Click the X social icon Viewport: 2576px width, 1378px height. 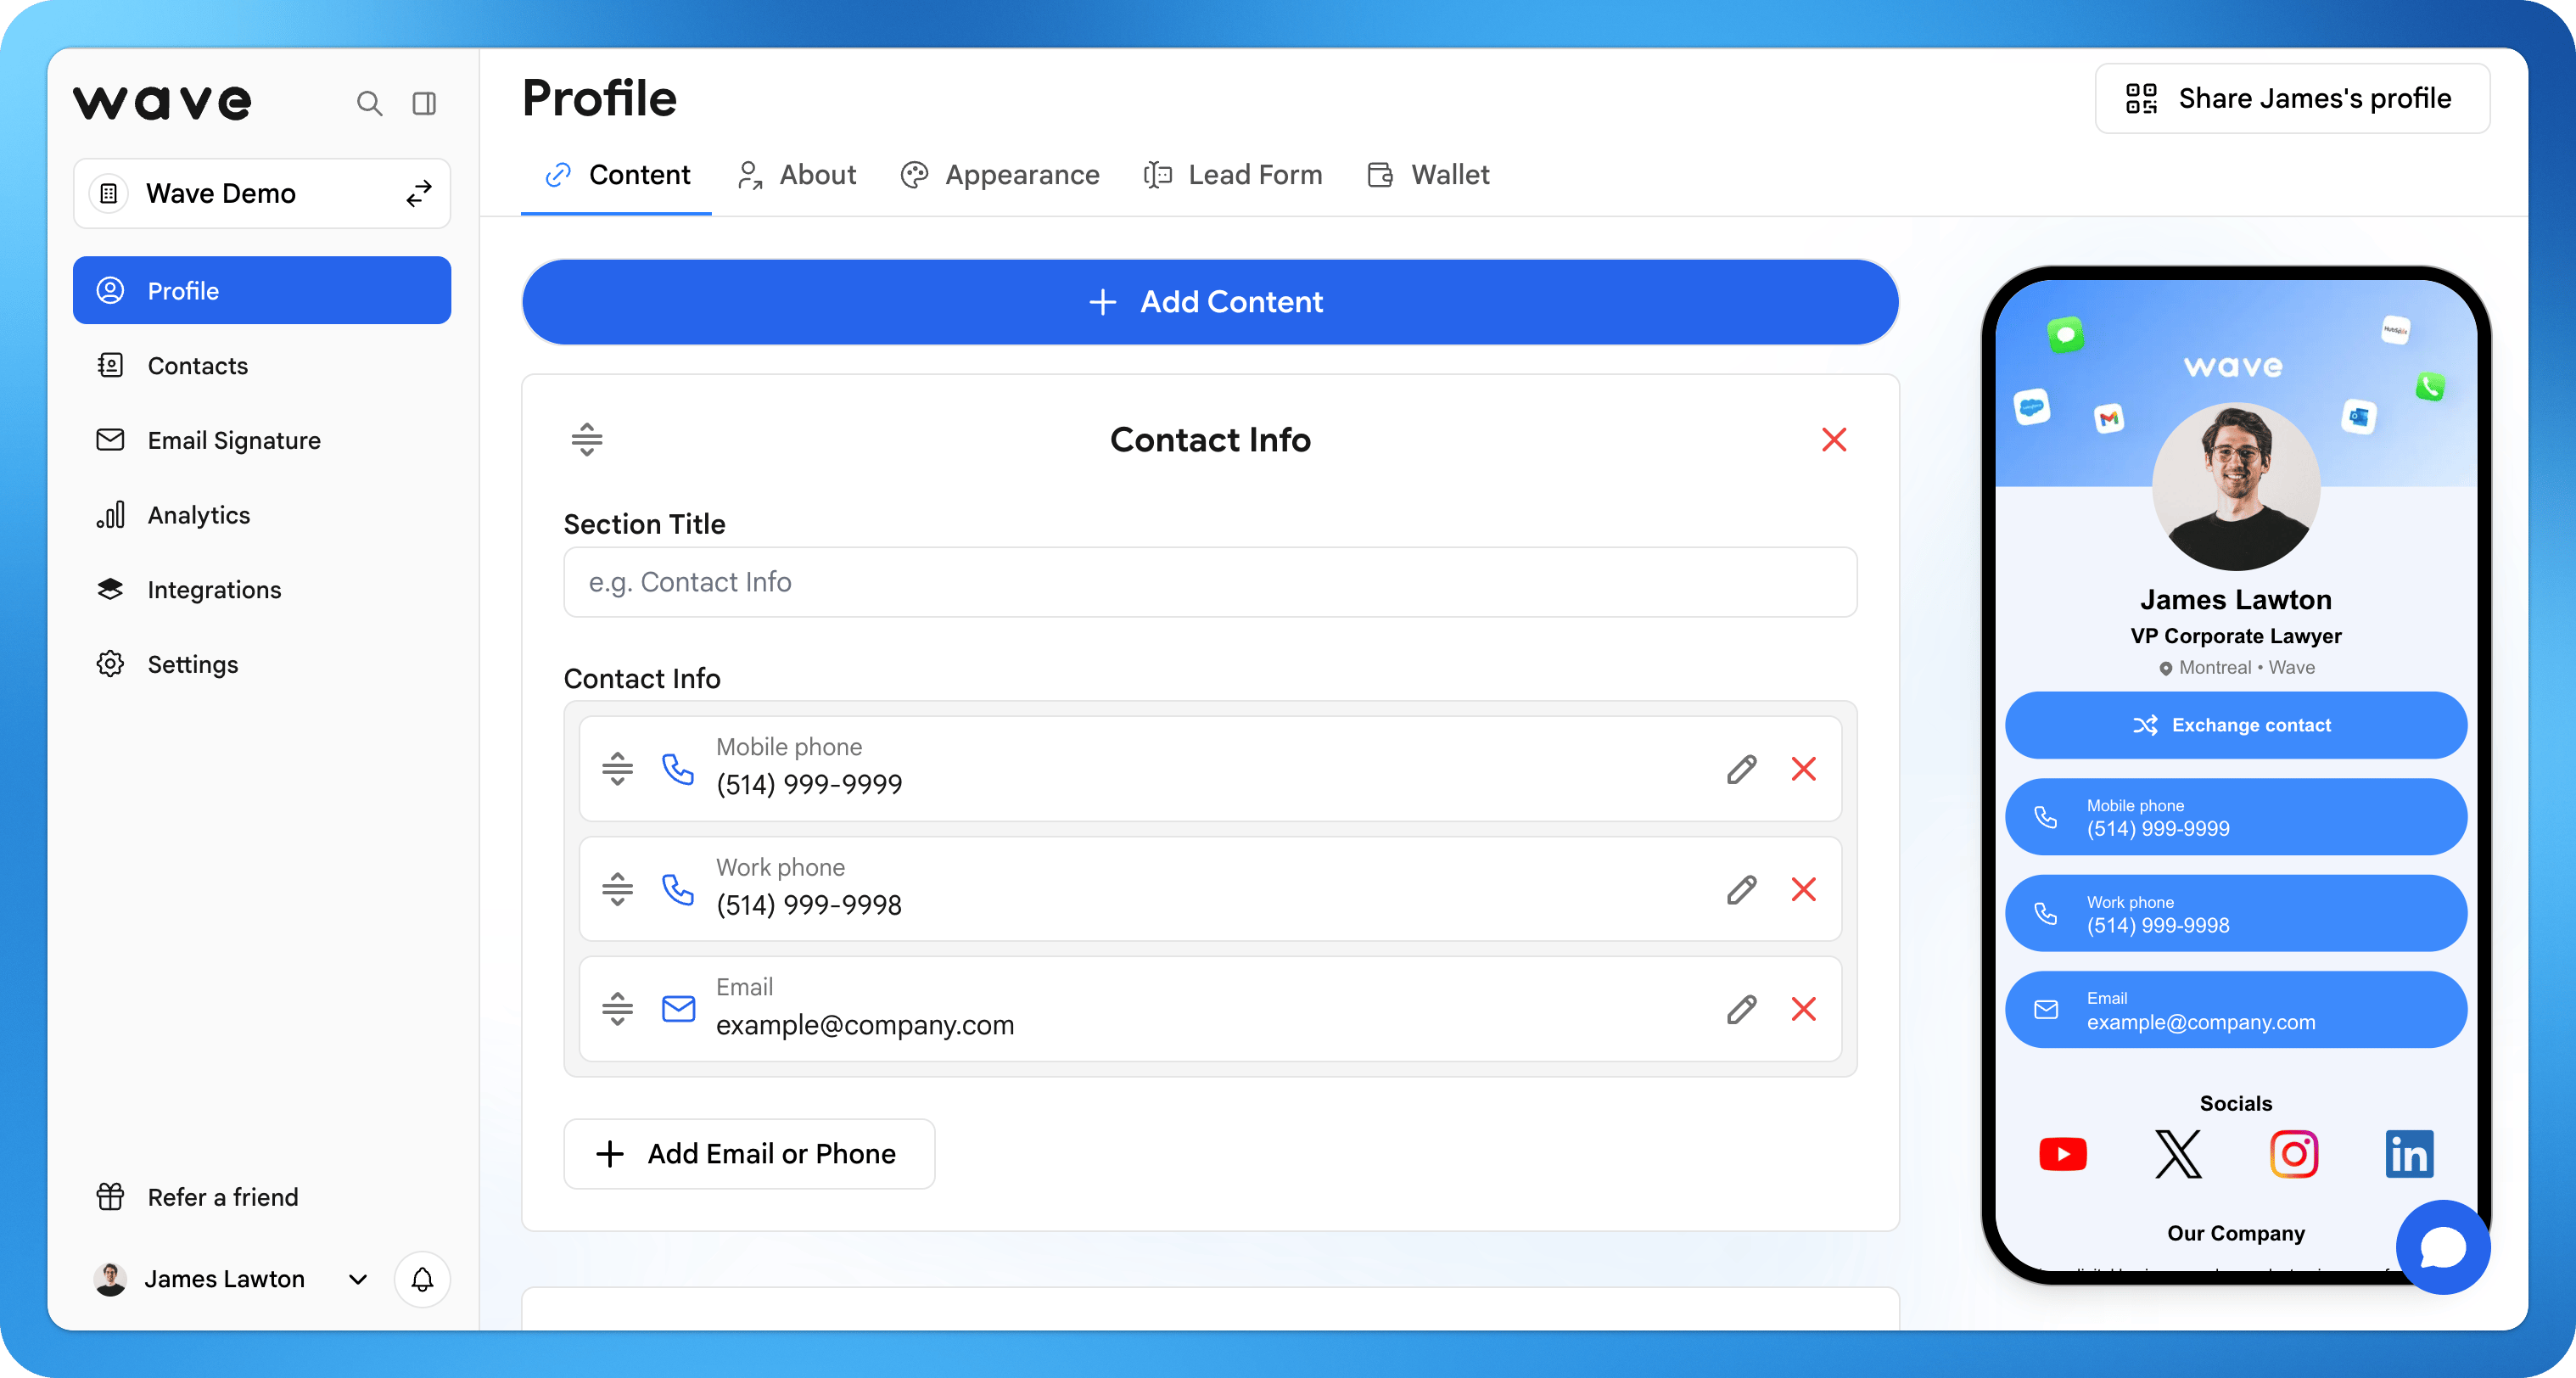[x=2178, y=1154]
